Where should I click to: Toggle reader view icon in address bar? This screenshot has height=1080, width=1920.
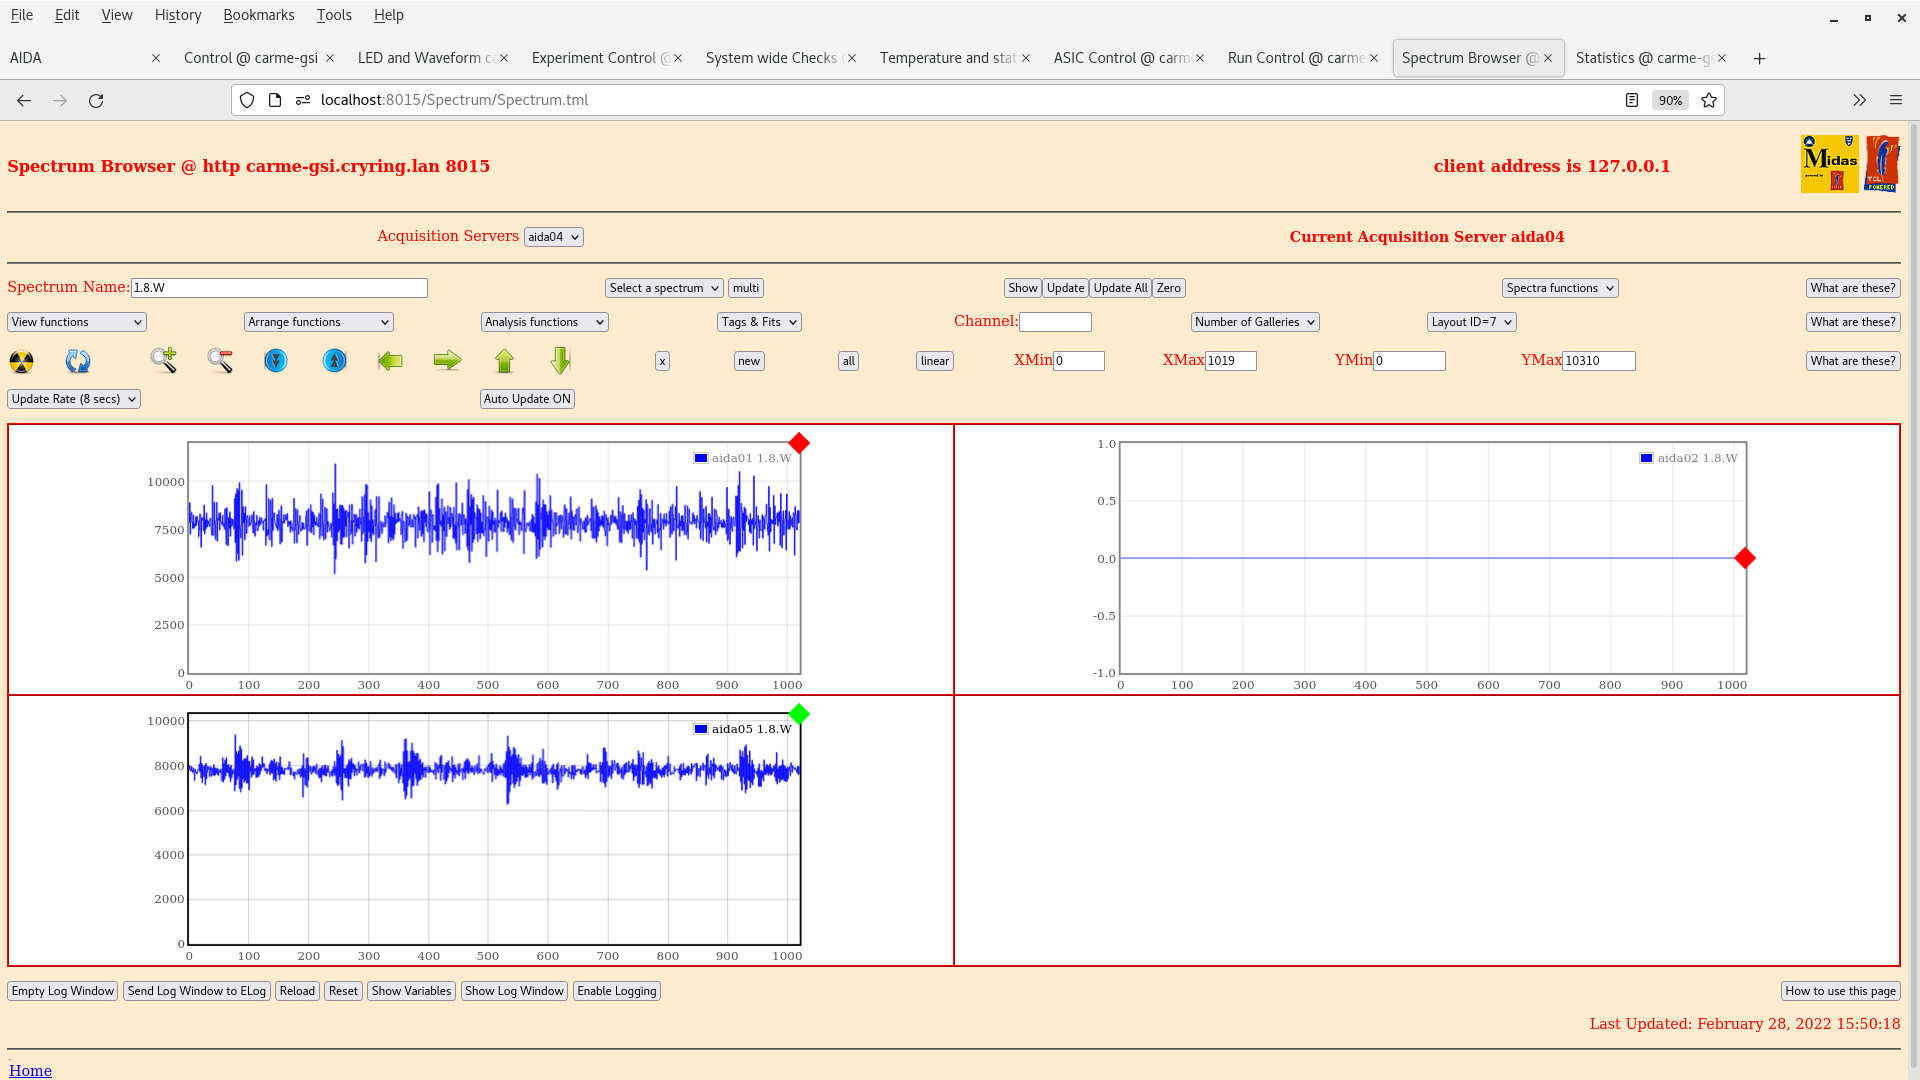[x=1632, y=100]
